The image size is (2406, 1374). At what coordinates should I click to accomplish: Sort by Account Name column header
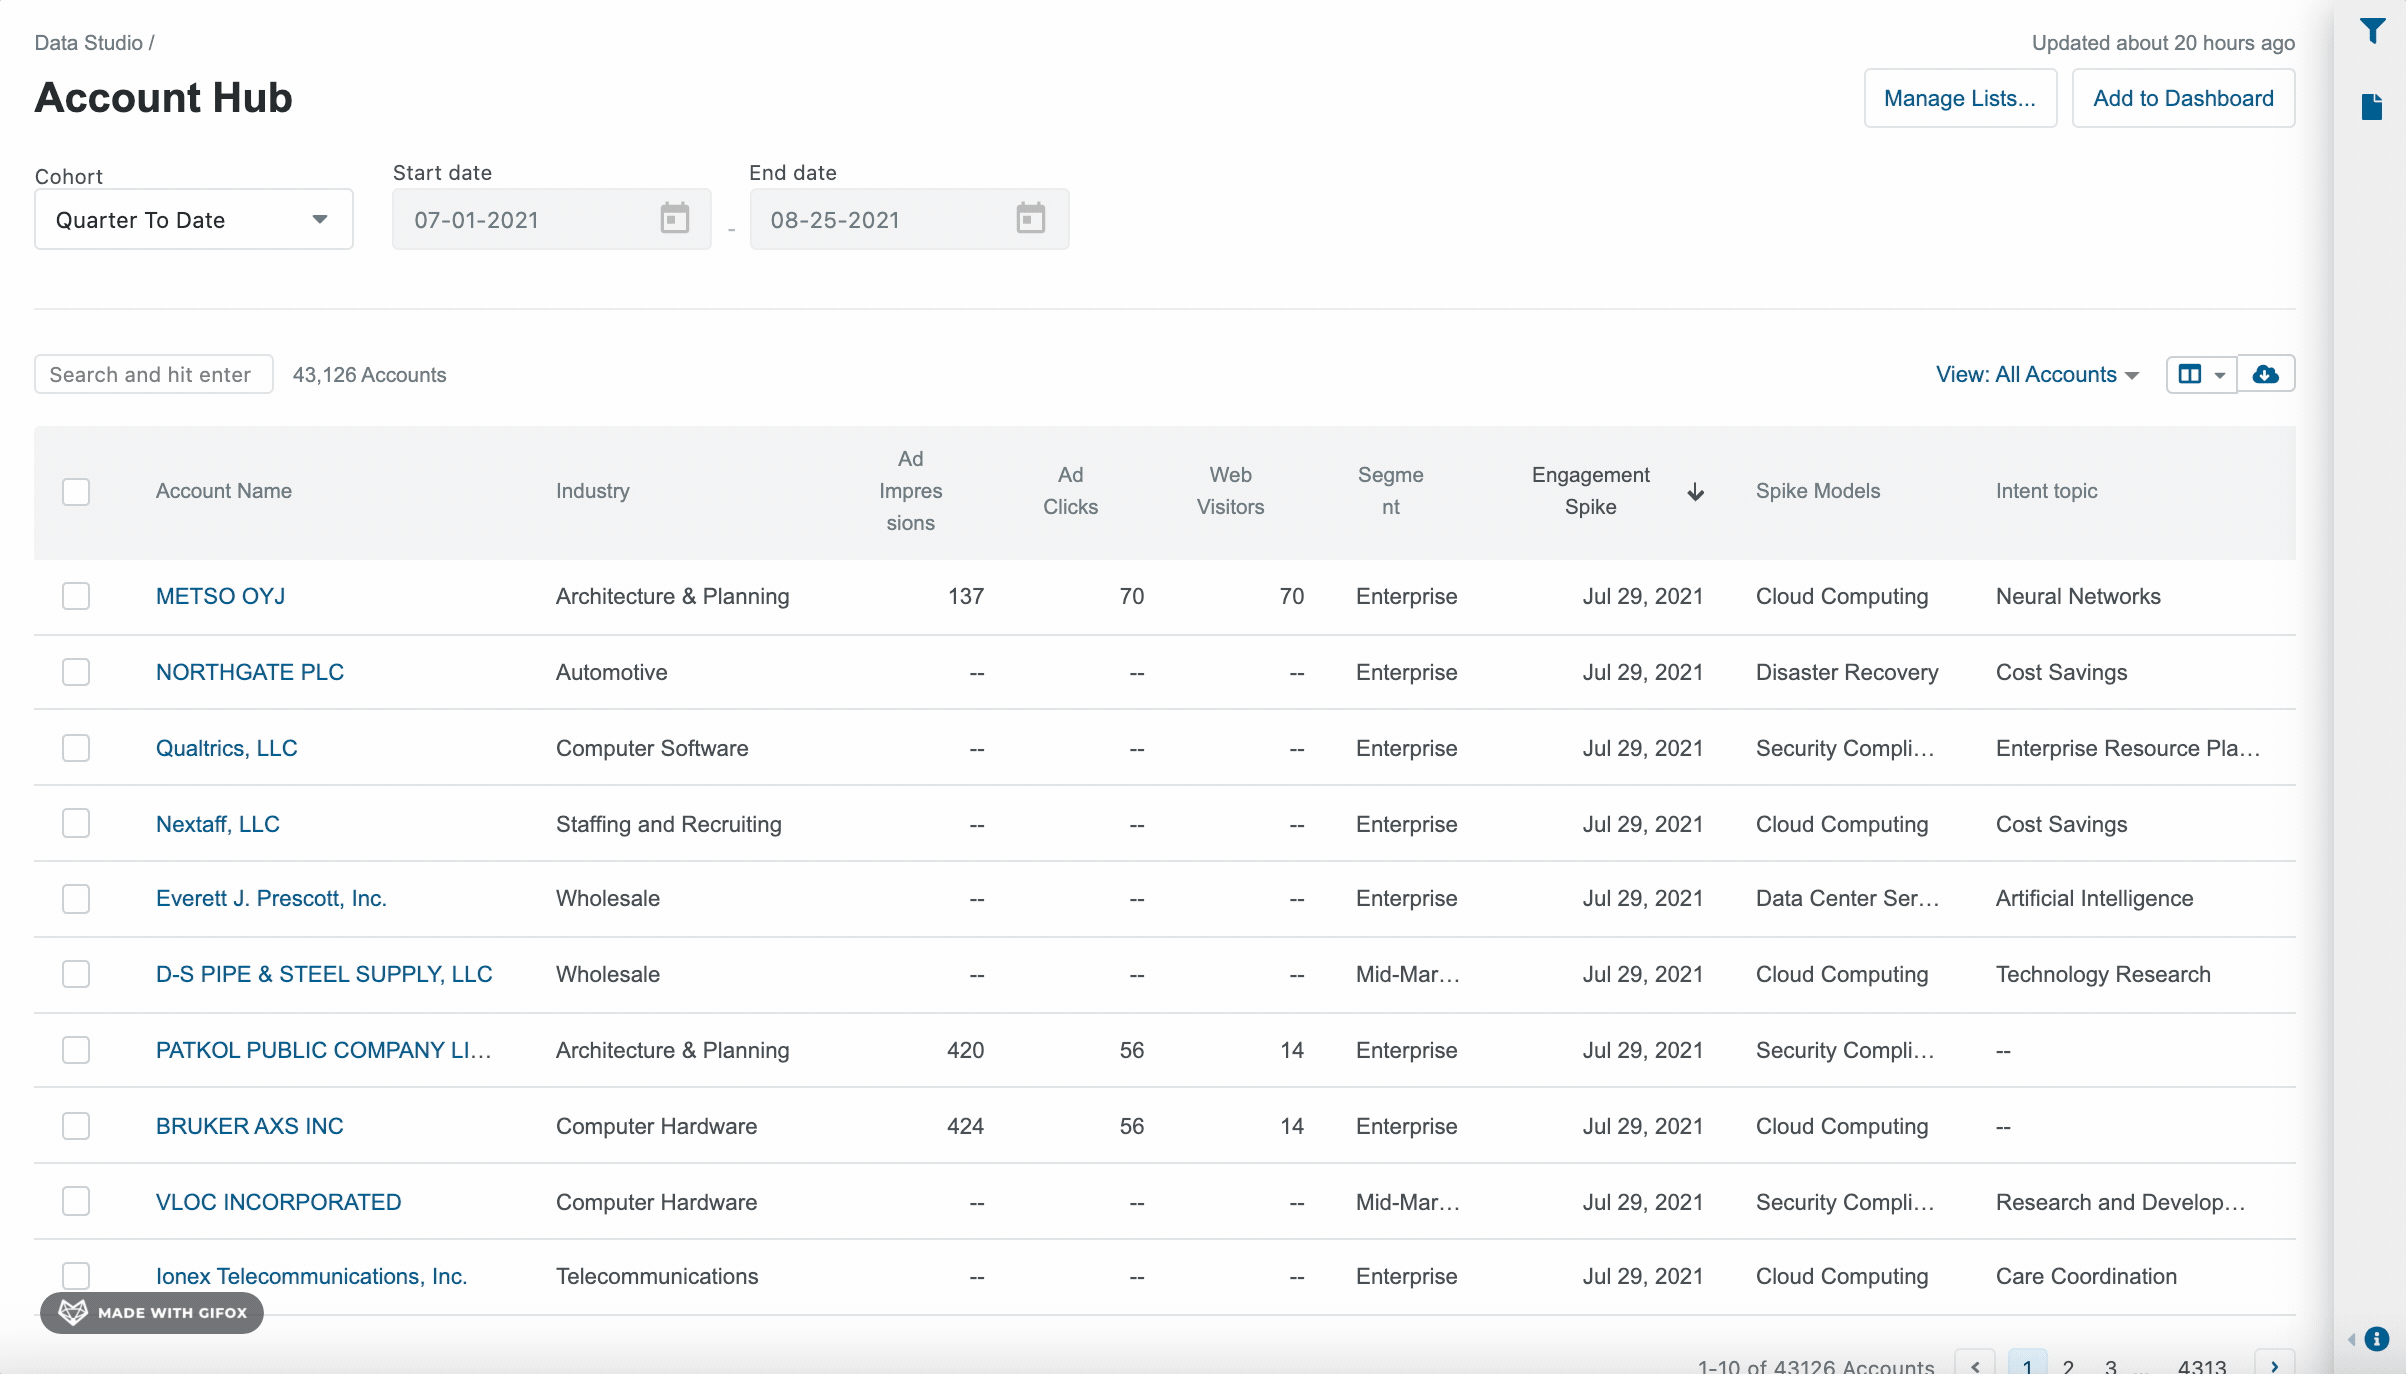tap(224, 491)
